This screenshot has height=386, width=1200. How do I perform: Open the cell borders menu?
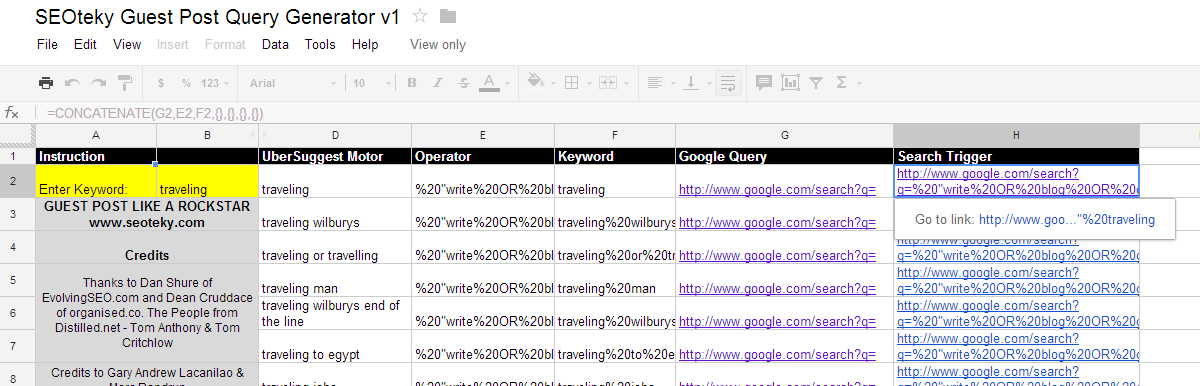tap(571, 83)
